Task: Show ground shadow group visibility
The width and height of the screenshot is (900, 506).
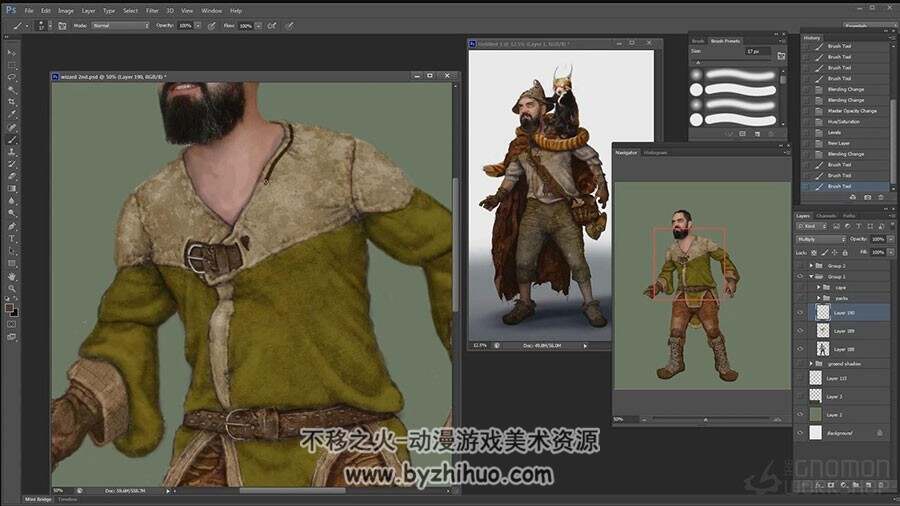Action: coord(800,364)
